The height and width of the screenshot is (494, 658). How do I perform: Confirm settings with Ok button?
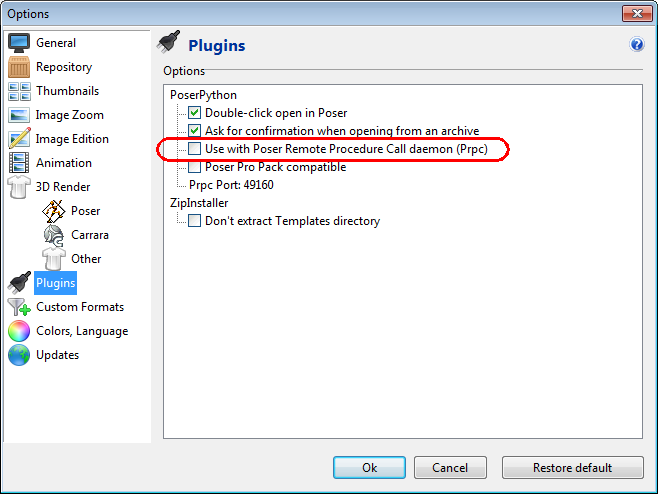369,468
